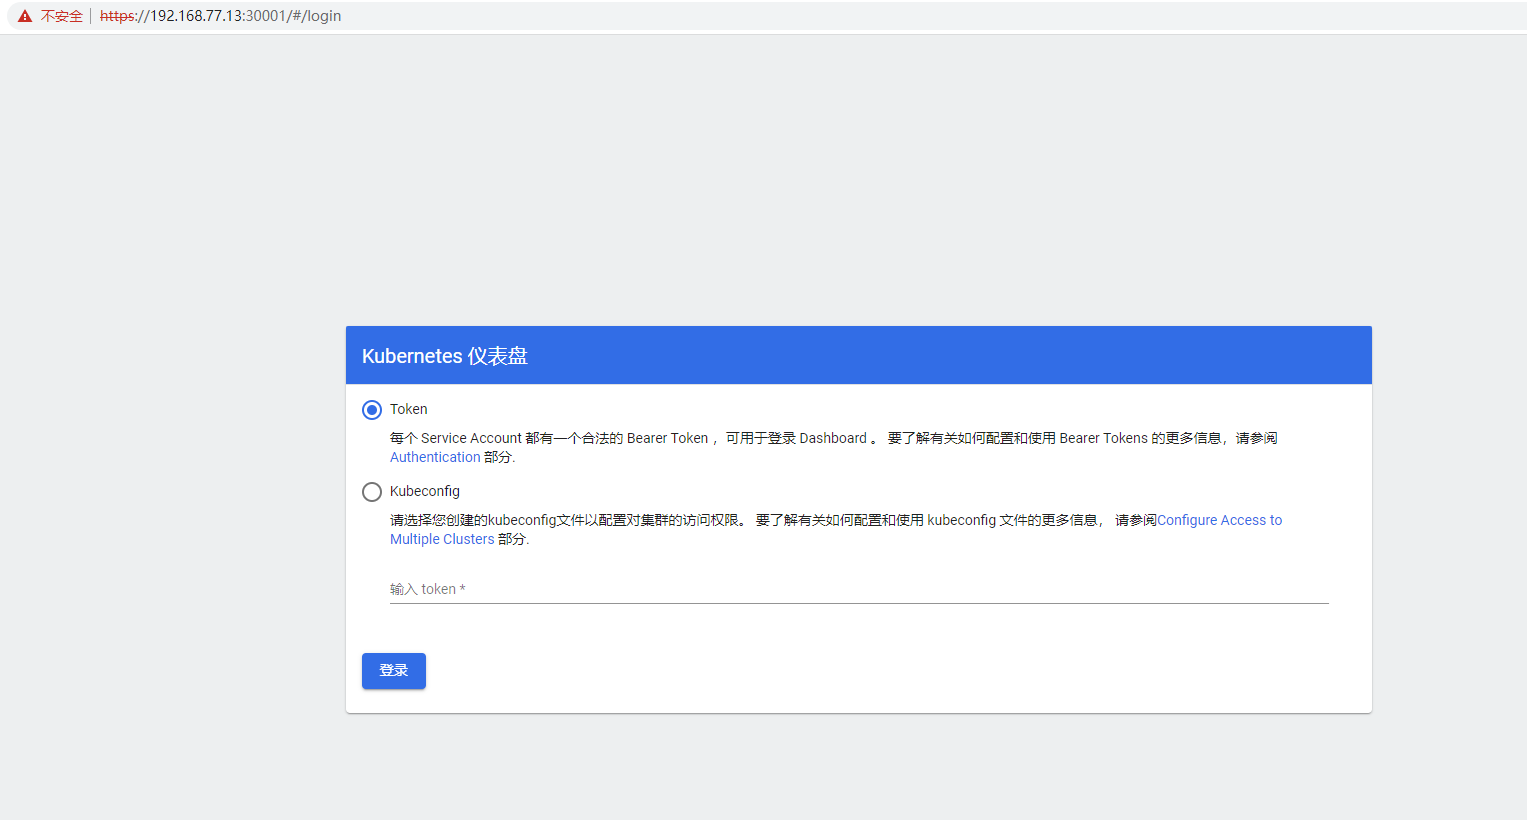Click the 登录 sign-in button
Viewport: 1527px width, 820px height.
[x=394, y=671]
